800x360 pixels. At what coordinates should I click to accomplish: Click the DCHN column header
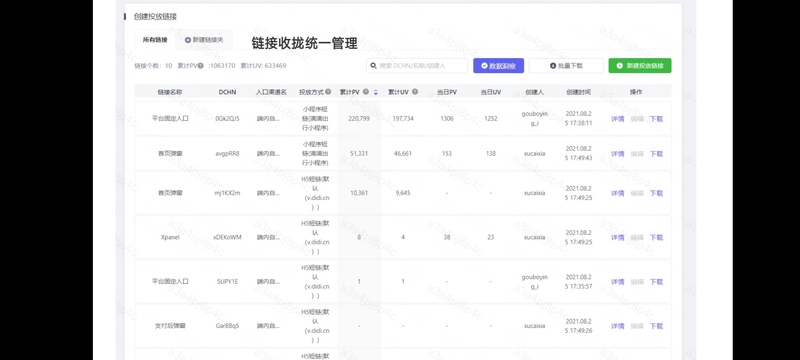pyautogui.click(x=228, y=92)
